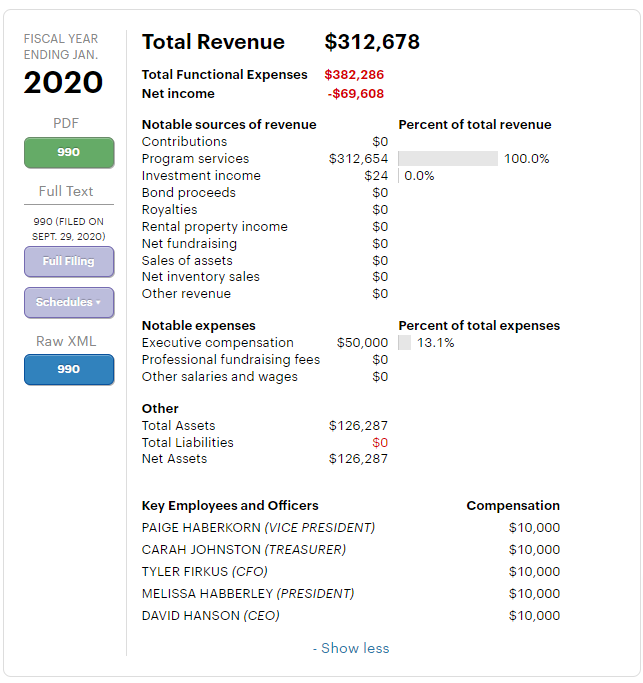Click the Key Employees and Officers heading
This screenshot has height=683, width=643.
click(x=230, y=506)
